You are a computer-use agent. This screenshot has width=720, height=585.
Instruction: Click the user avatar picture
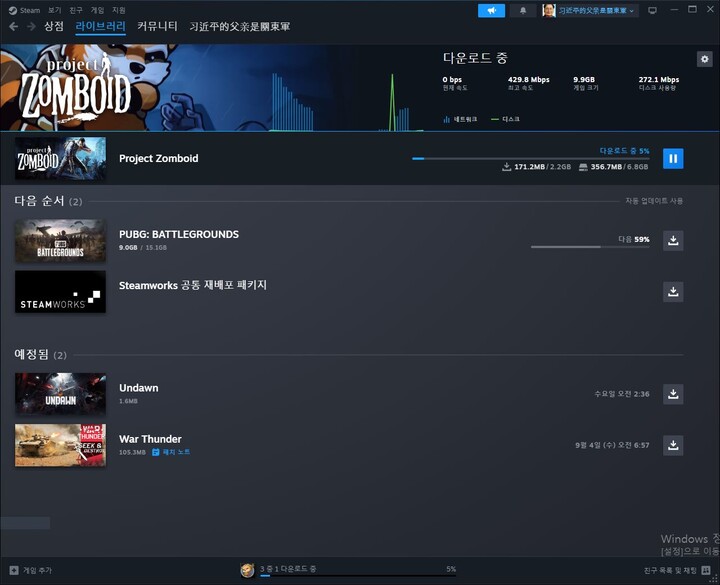click(549, 10)
